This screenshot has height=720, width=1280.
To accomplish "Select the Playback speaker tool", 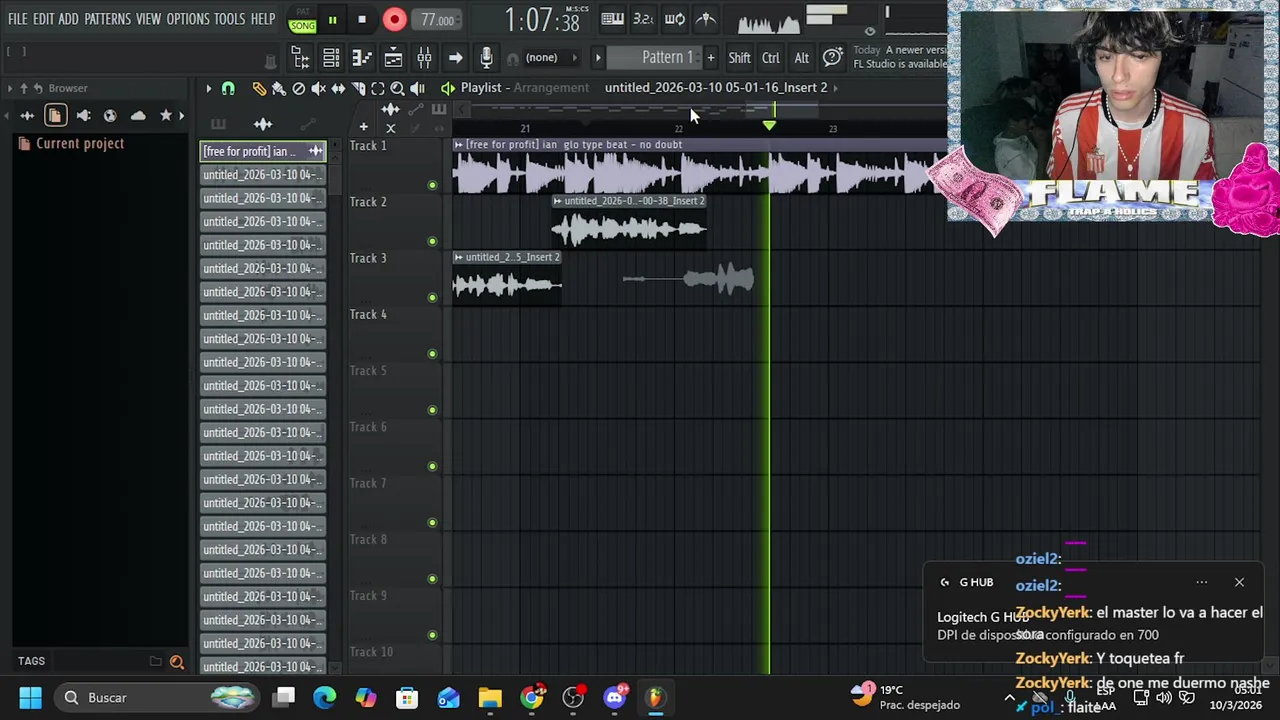I will point(417,88).
